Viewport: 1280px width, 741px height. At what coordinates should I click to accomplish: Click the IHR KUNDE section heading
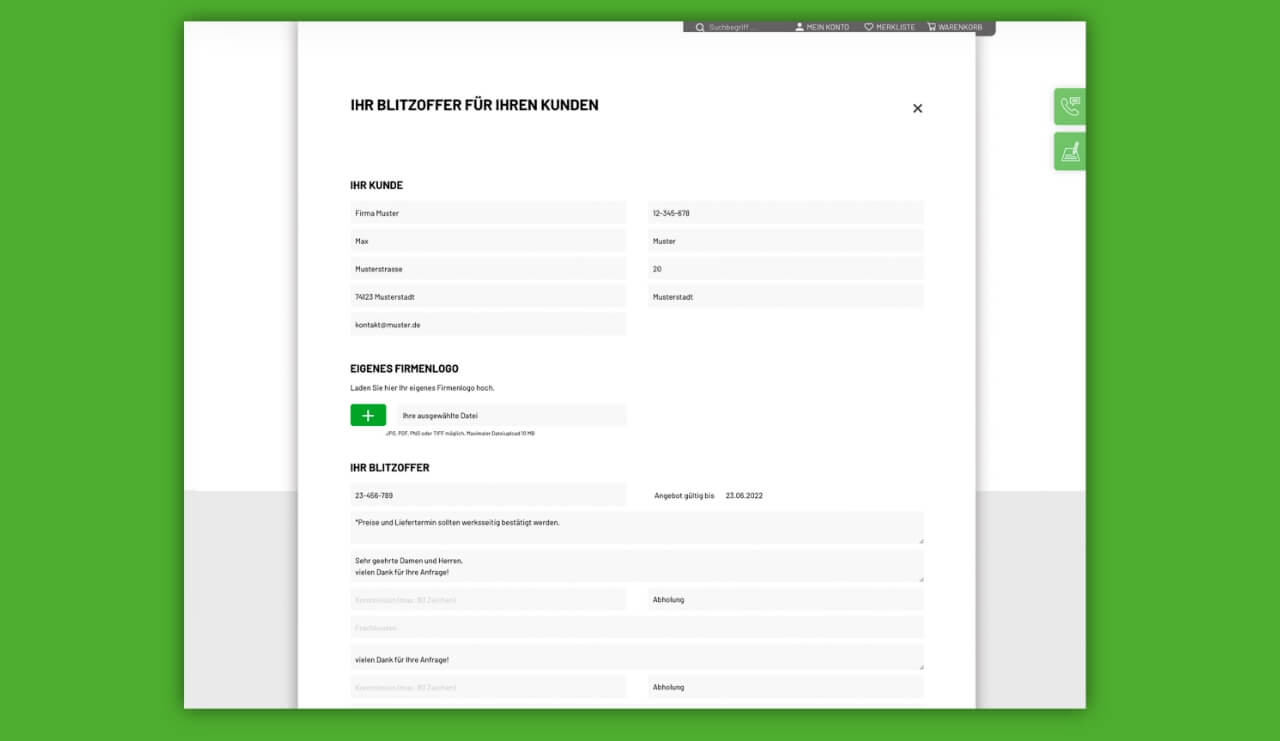[x=377, y=186]
